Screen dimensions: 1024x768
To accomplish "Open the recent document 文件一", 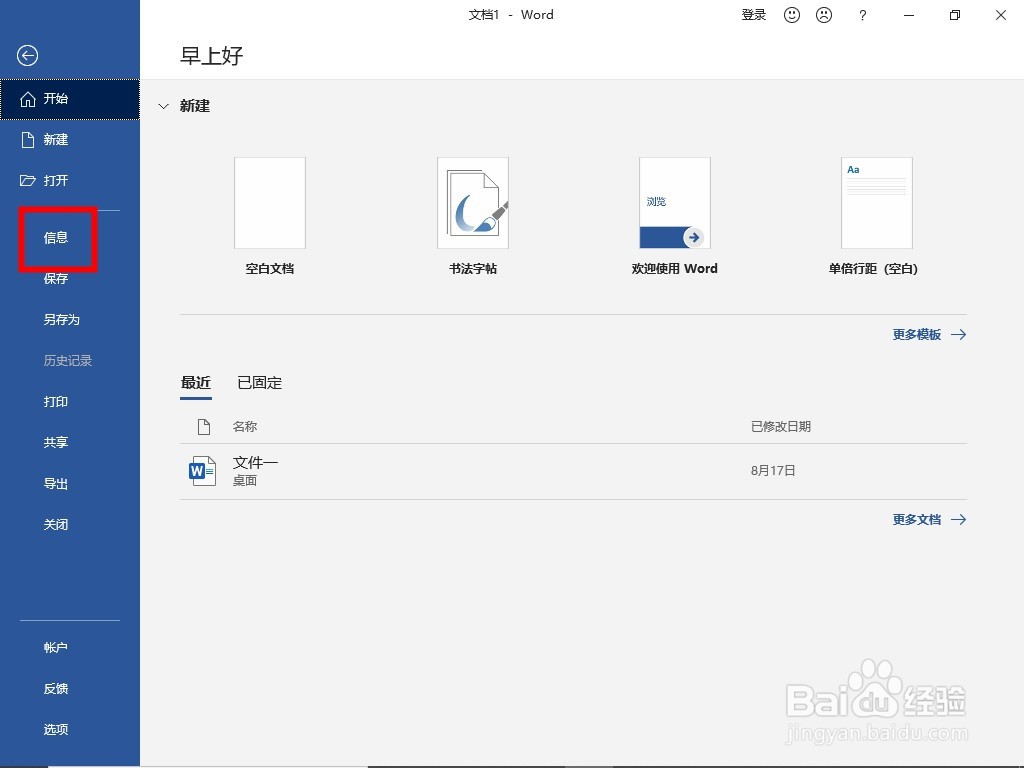I will point(255,462).
